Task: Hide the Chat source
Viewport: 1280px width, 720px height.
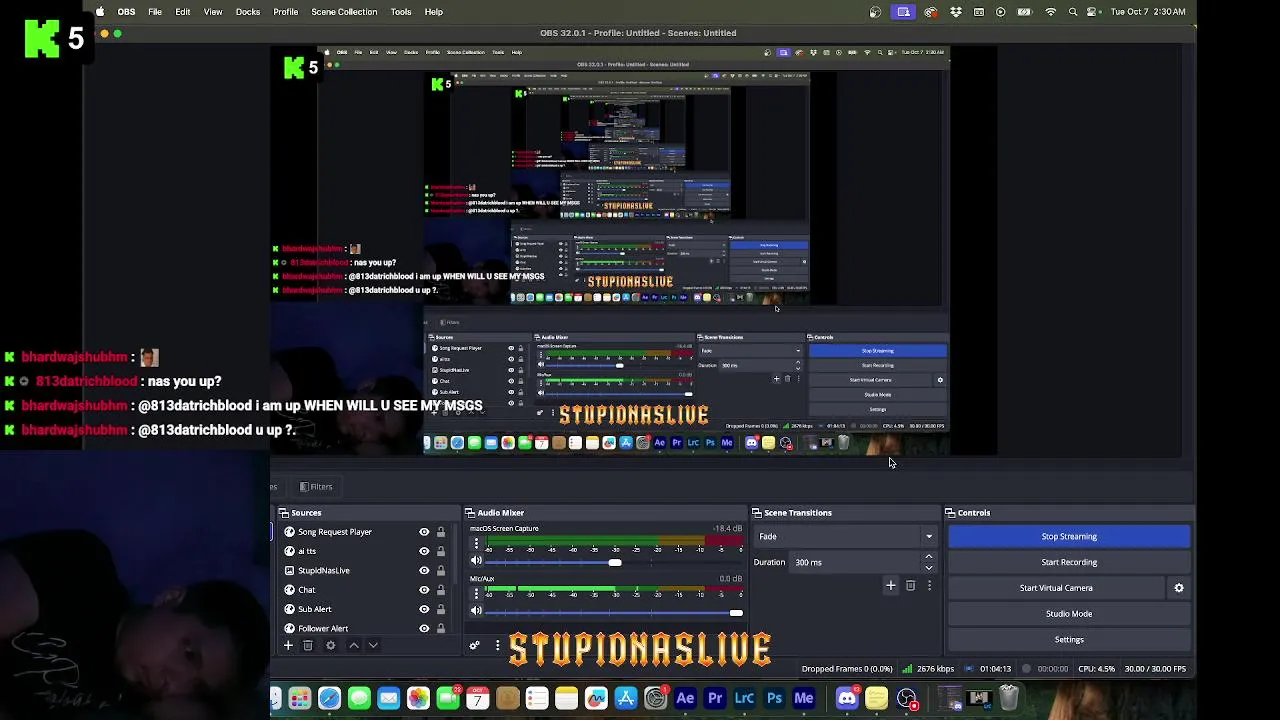Action: pos(424,590)
